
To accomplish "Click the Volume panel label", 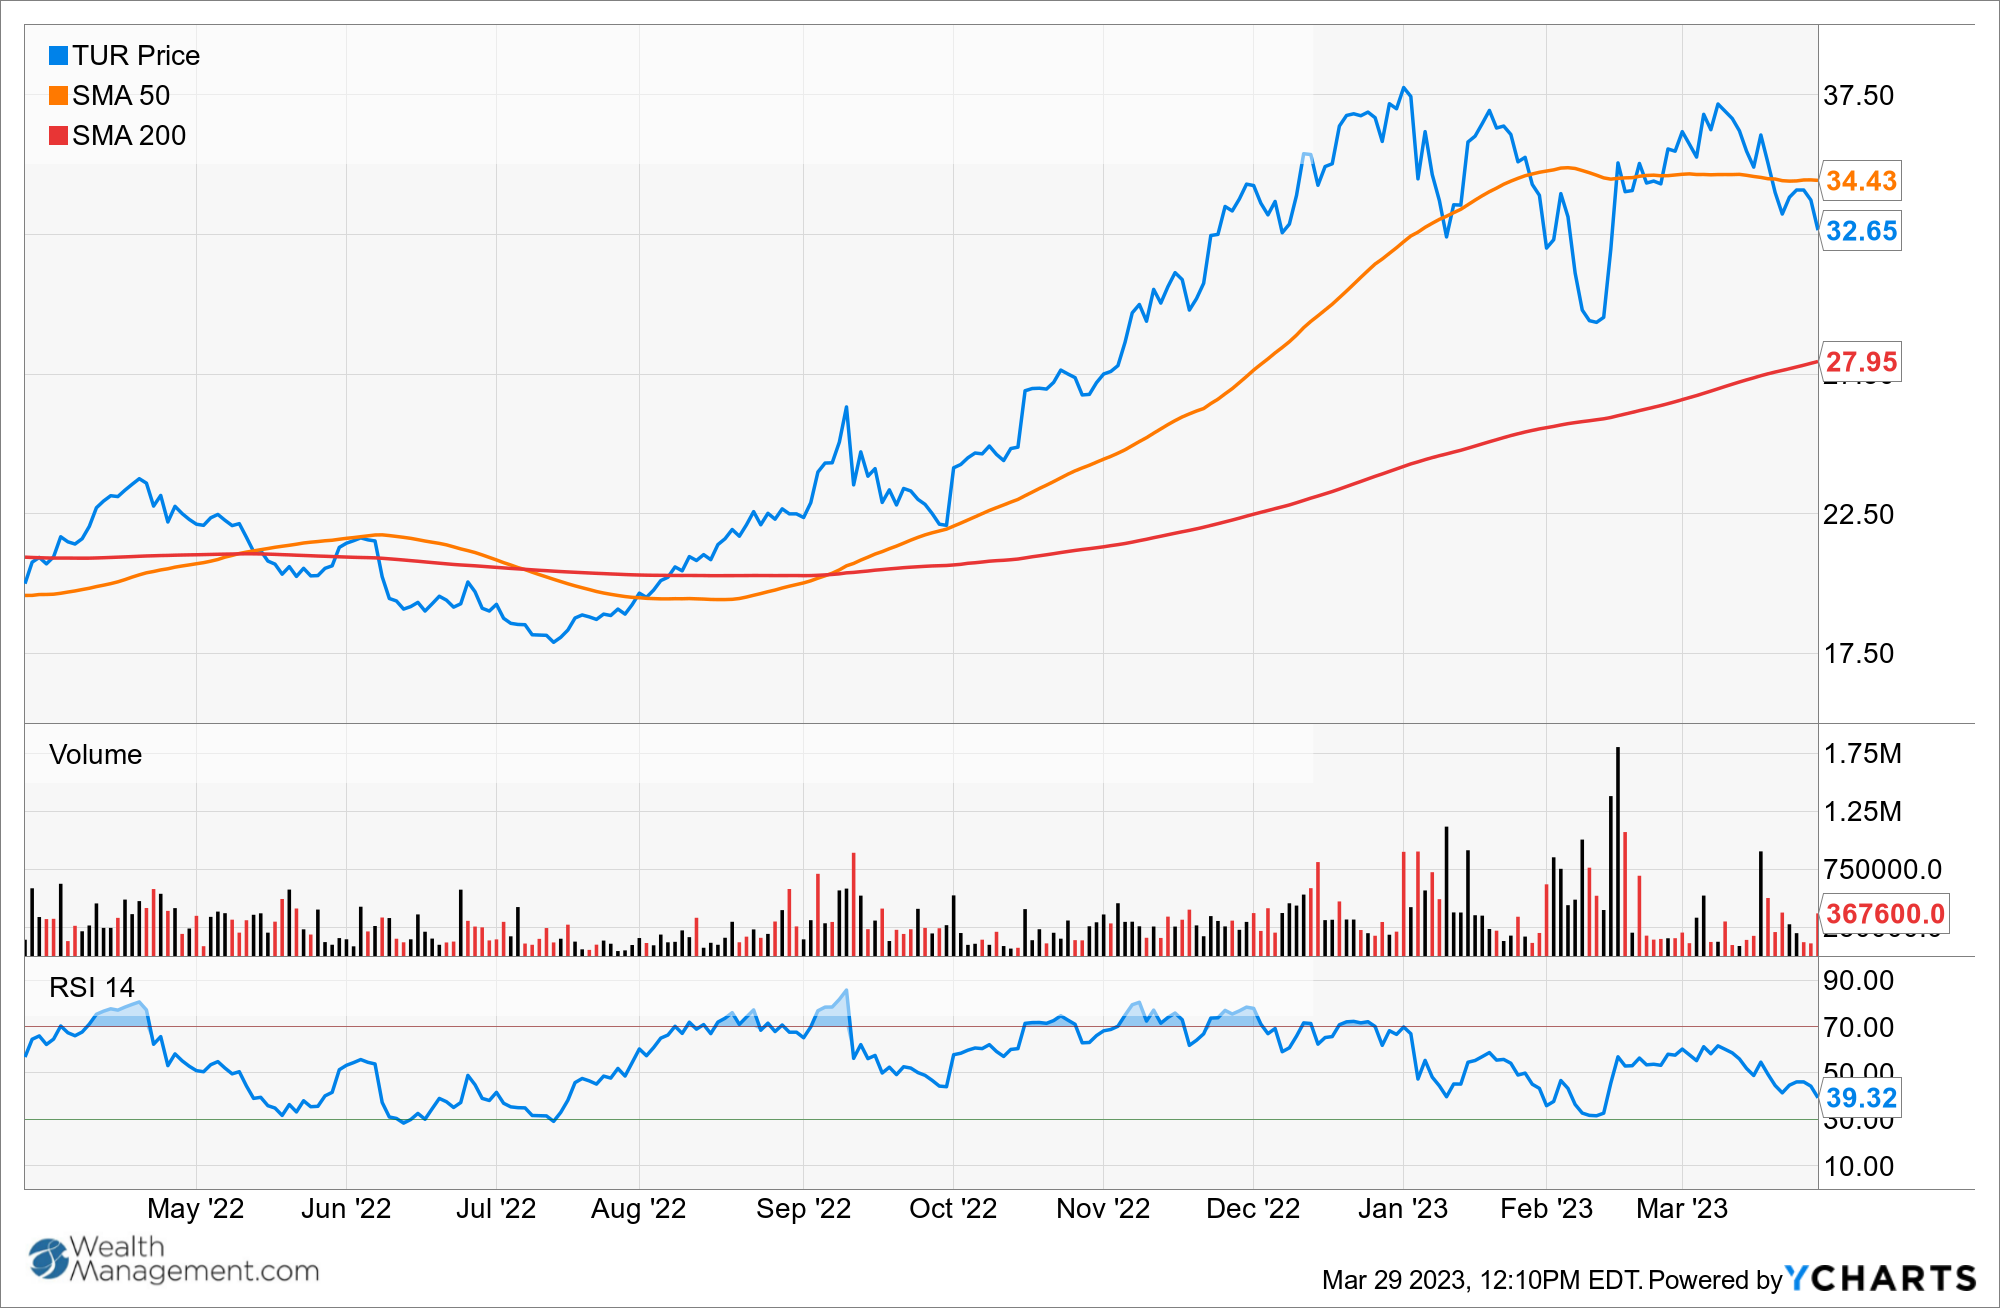I will [x=95, y=755].
